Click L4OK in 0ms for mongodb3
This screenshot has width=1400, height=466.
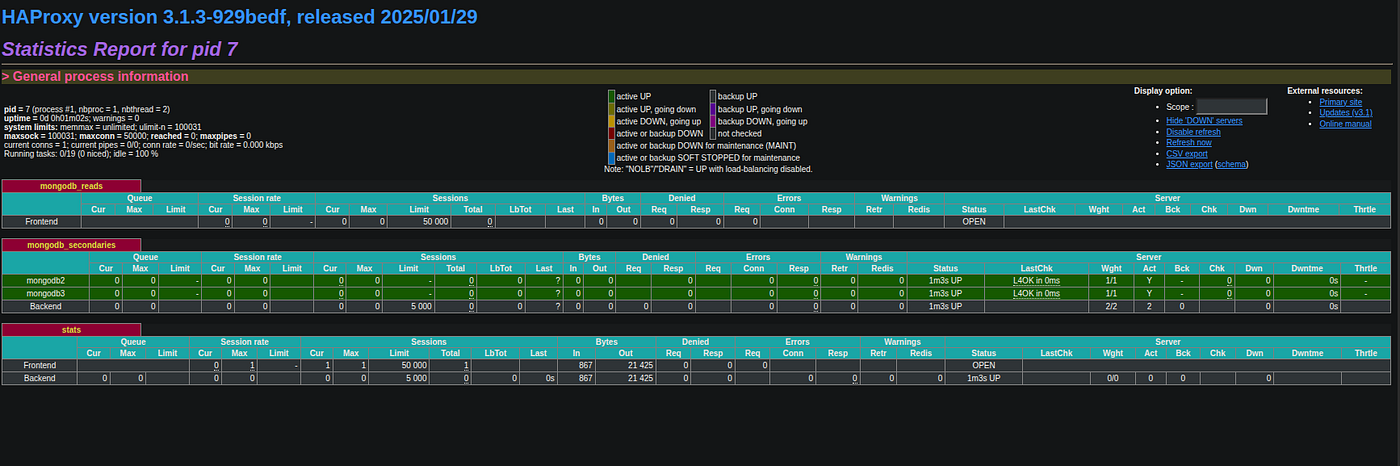coord(1036,293)
